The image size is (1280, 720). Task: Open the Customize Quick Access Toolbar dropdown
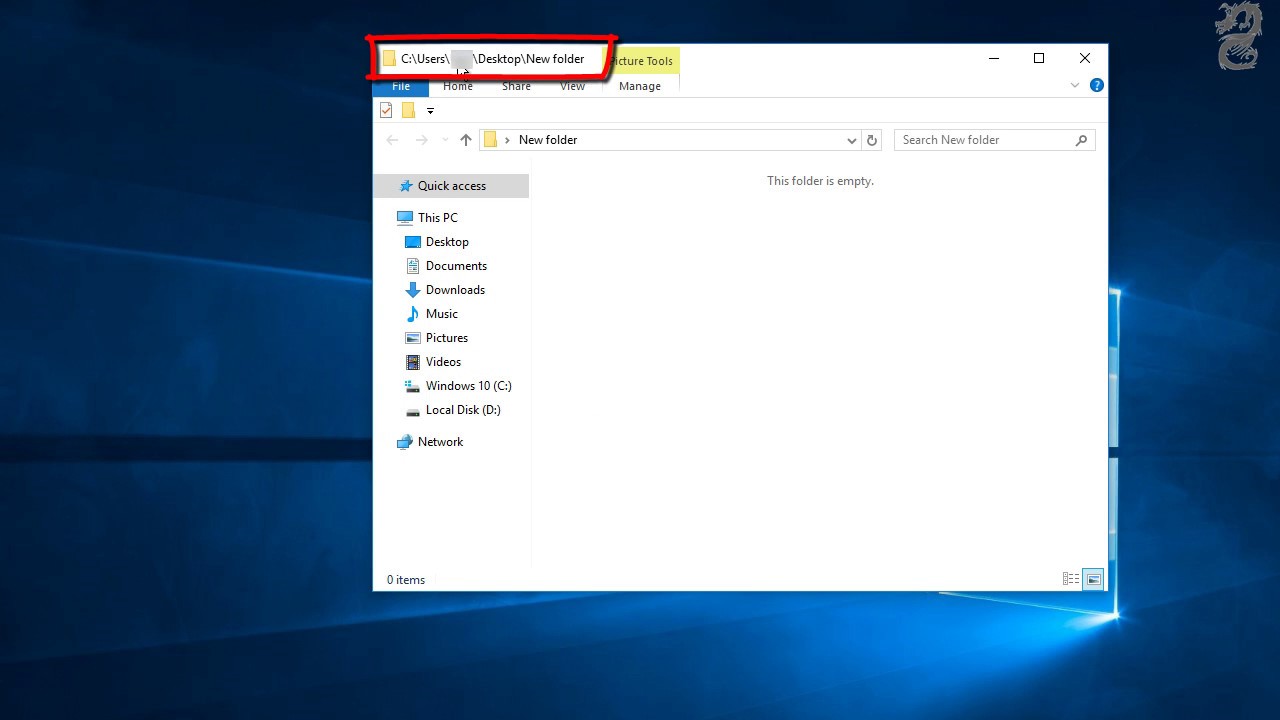tap(431, 111)
